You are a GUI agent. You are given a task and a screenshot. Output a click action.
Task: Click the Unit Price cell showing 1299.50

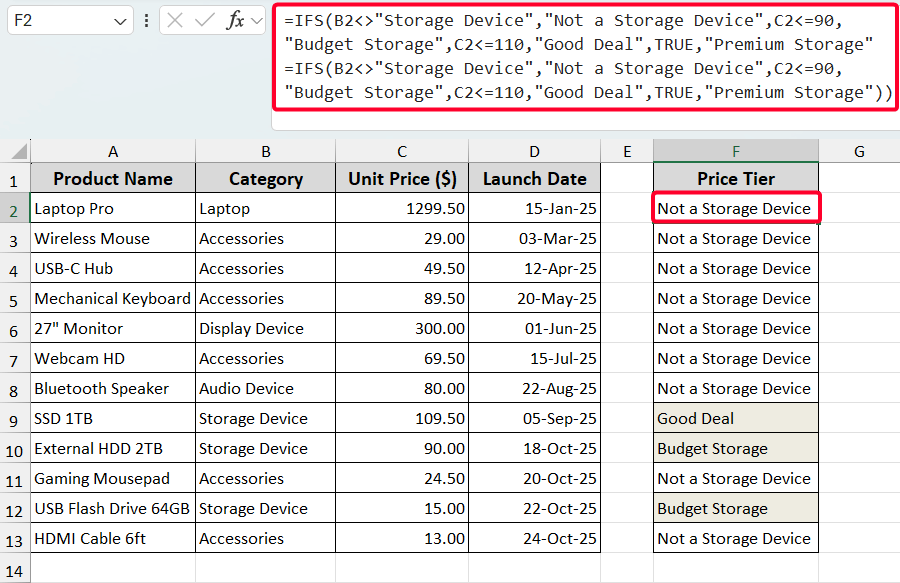tap(401, 208)
